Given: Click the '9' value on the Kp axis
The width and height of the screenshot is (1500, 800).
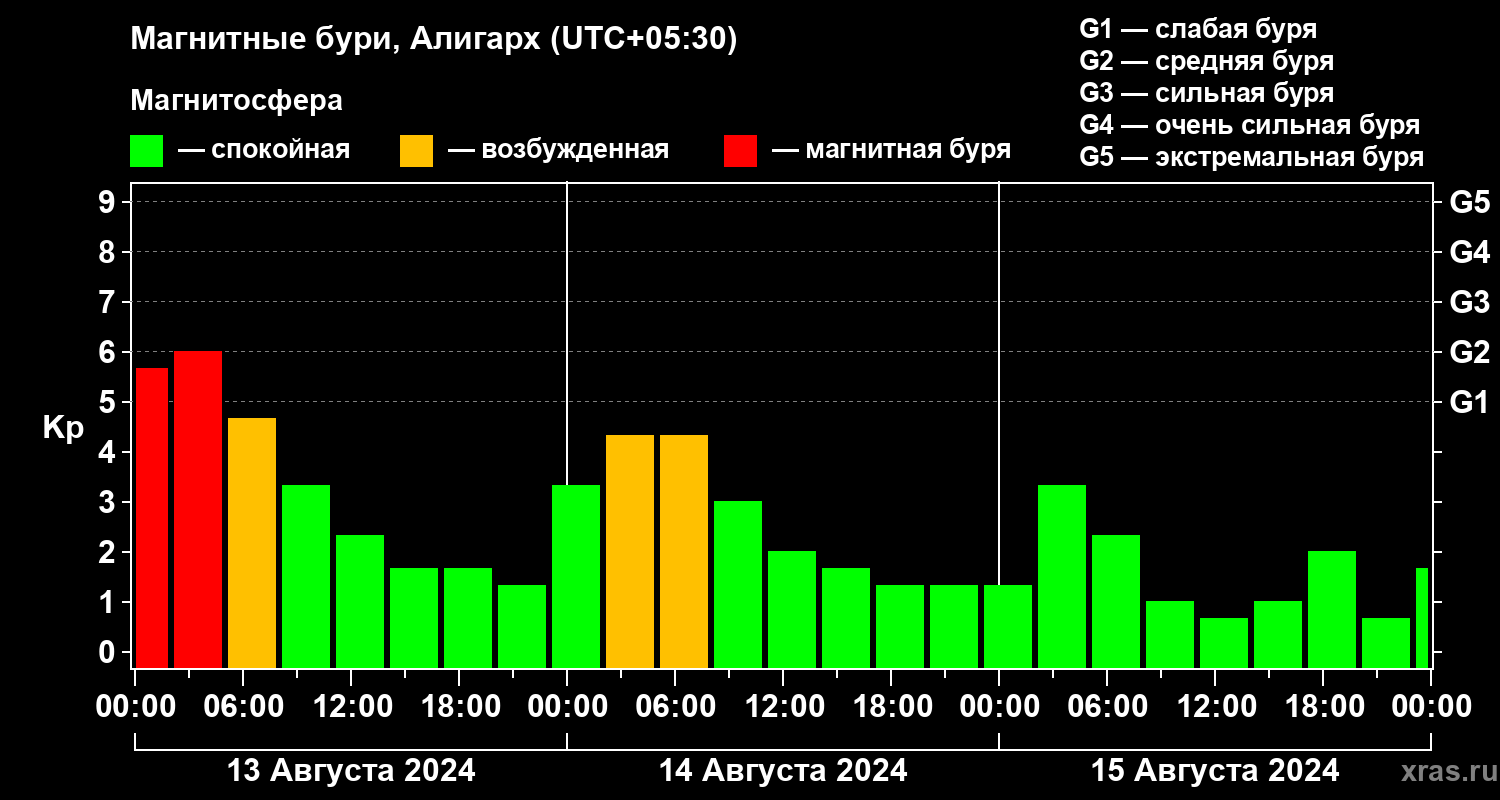Looking at the screenshot, I should coord(109,203).
